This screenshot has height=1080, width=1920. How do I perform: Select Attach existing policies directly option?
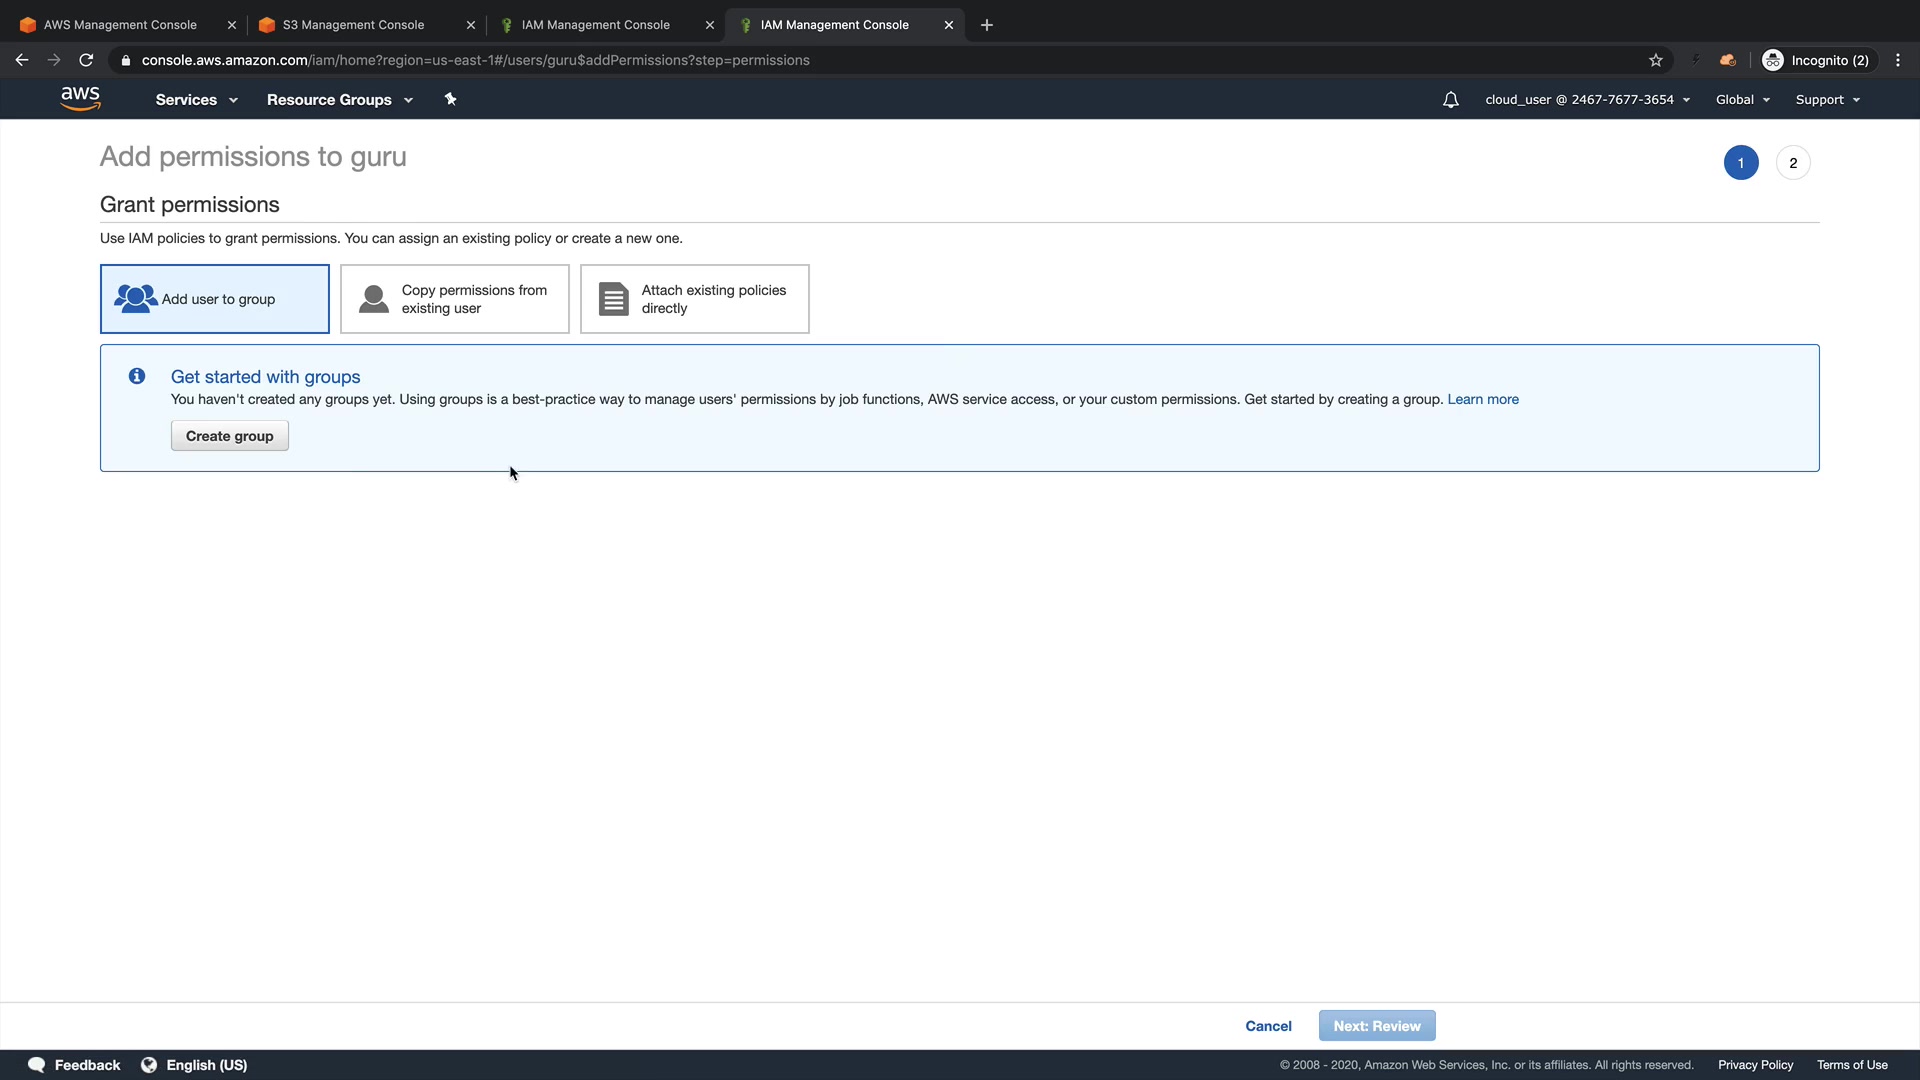(695, 299)
